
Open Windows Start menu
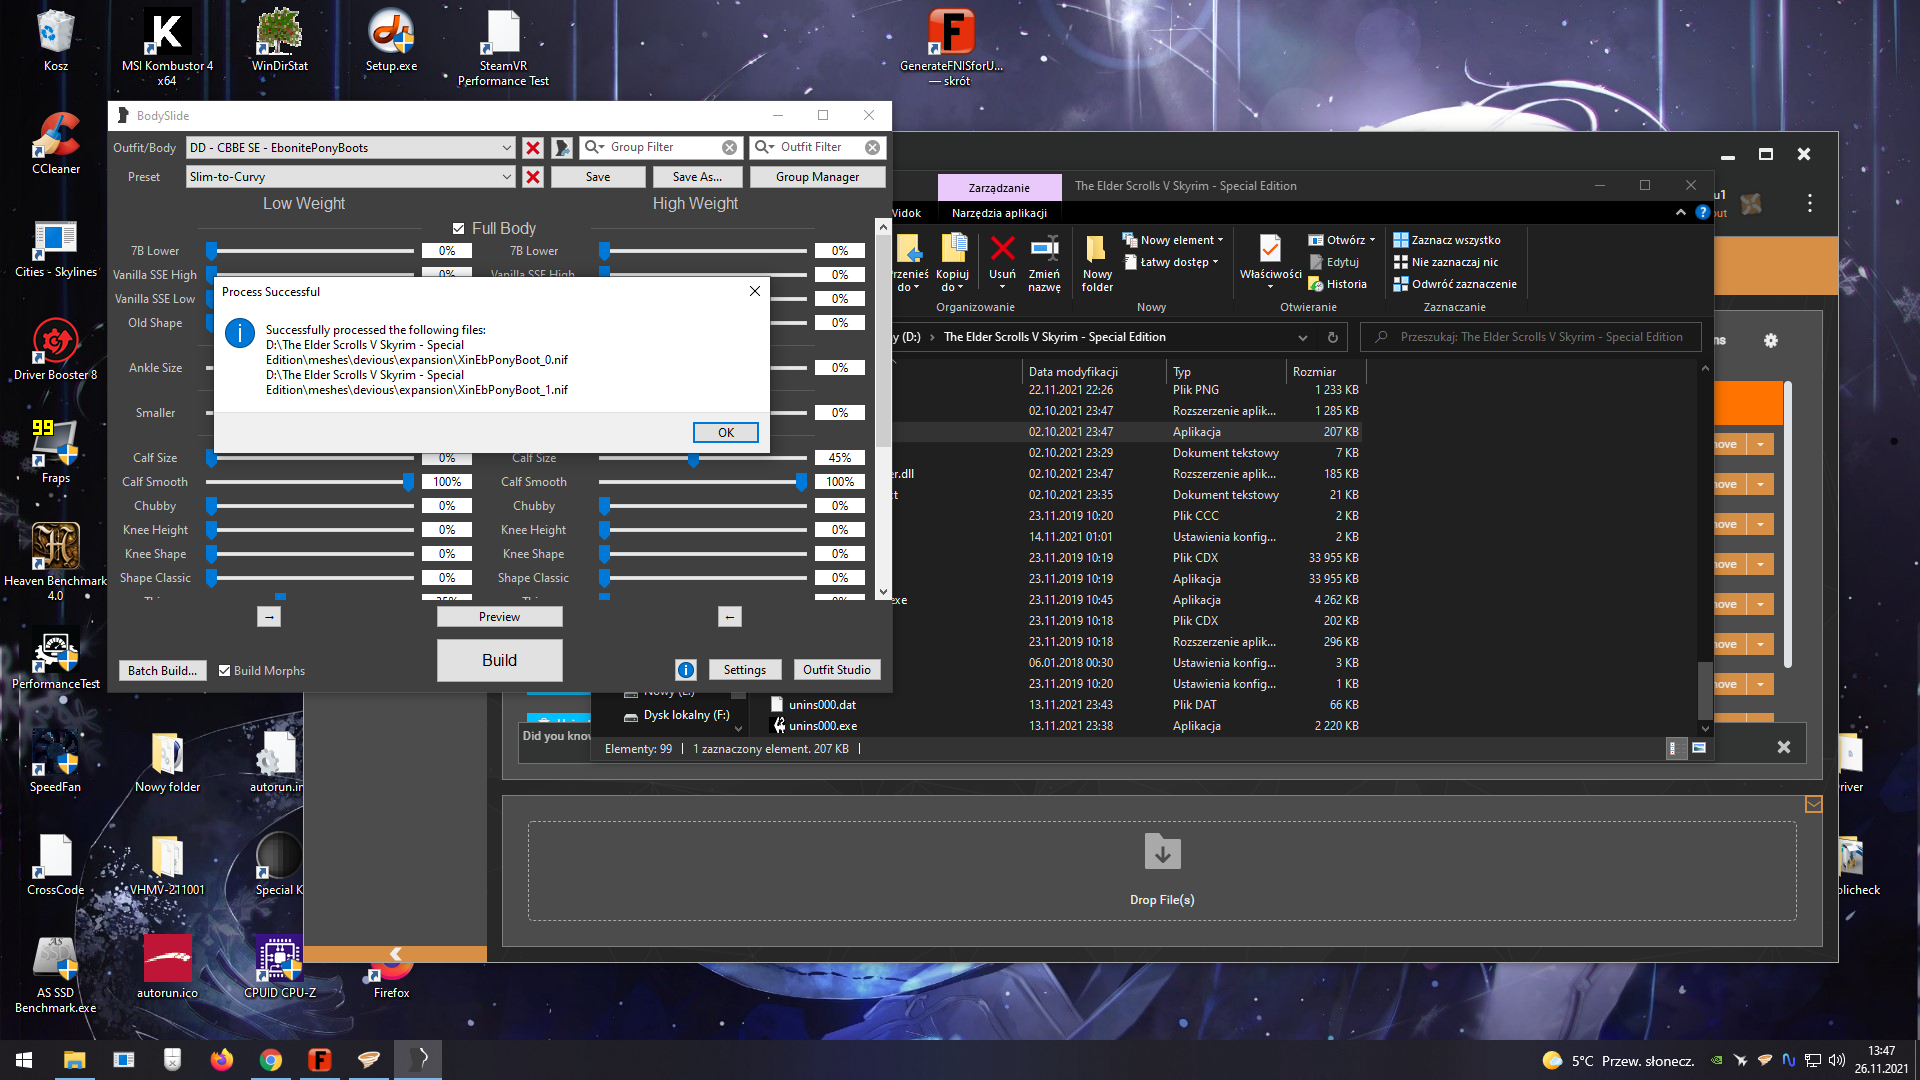click(24, 1059)
